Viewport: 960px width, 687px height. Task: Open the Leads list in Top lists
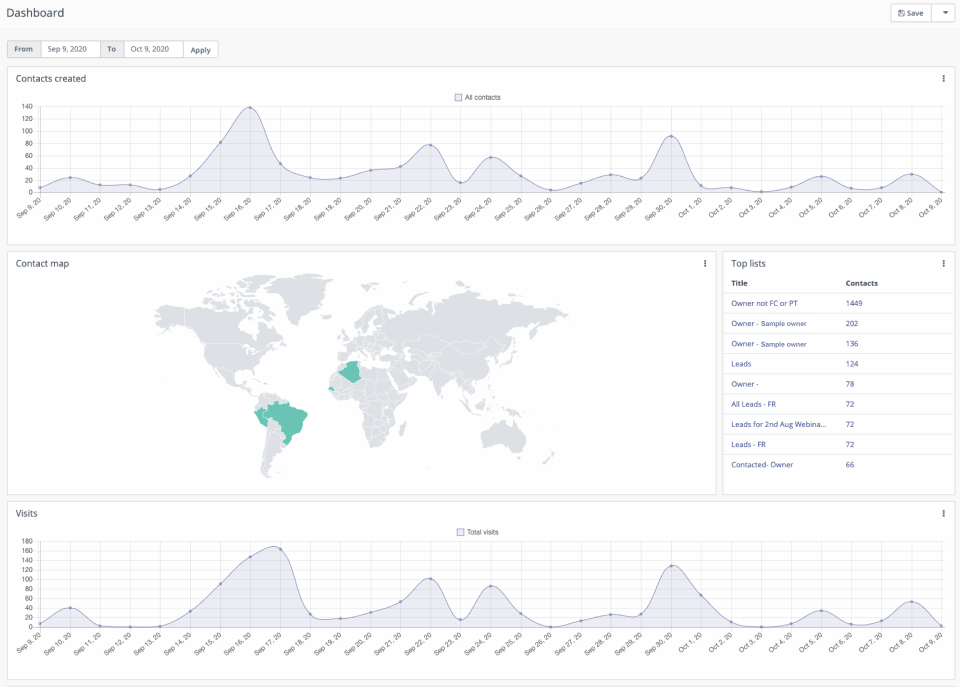tap(739, 363)
